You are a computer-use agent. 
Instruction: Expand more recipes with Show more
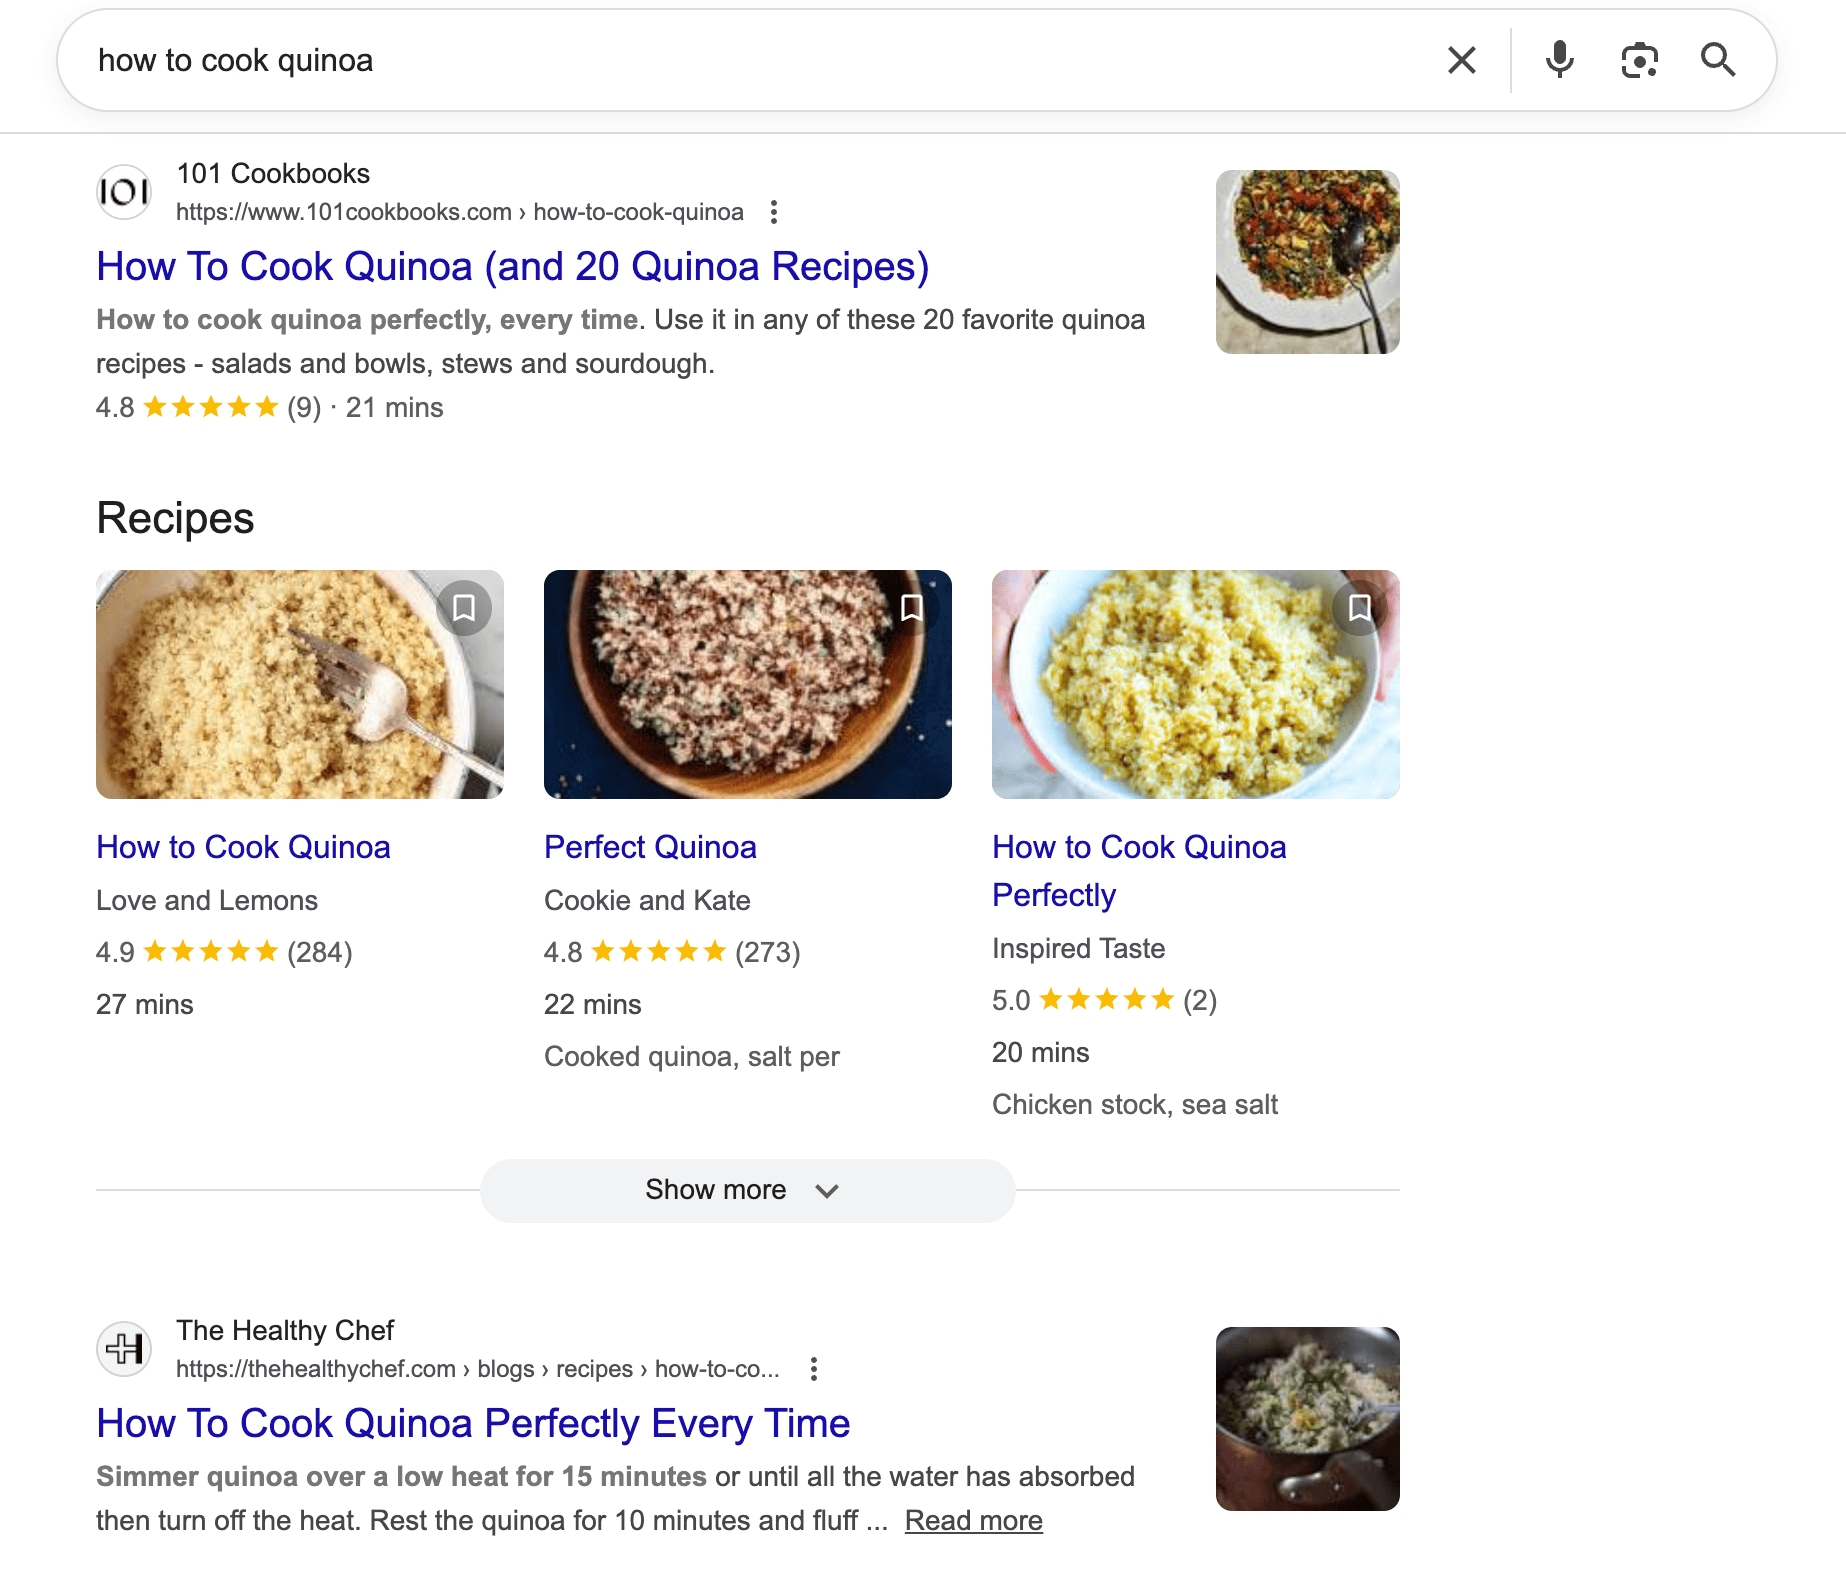pyautogui.click(x=716, y=1190)
